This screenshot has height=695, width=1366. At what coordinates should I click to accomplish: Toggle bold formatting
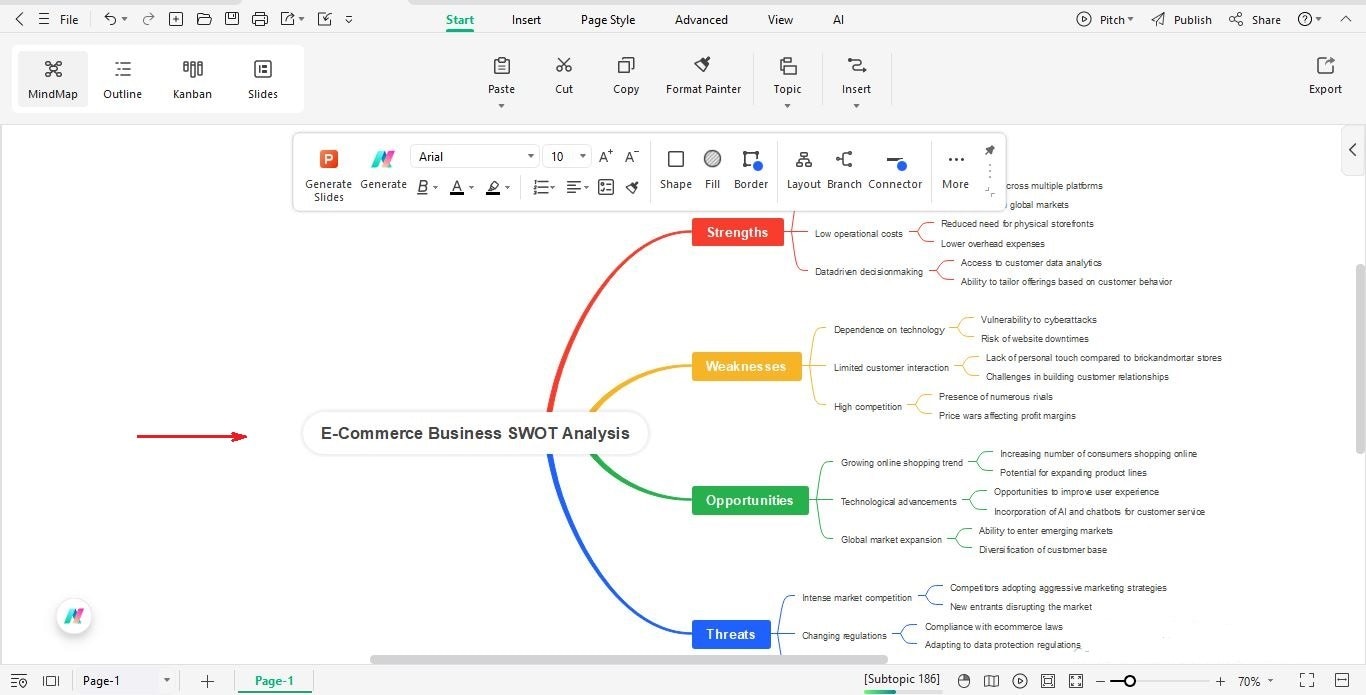(421, 188)
